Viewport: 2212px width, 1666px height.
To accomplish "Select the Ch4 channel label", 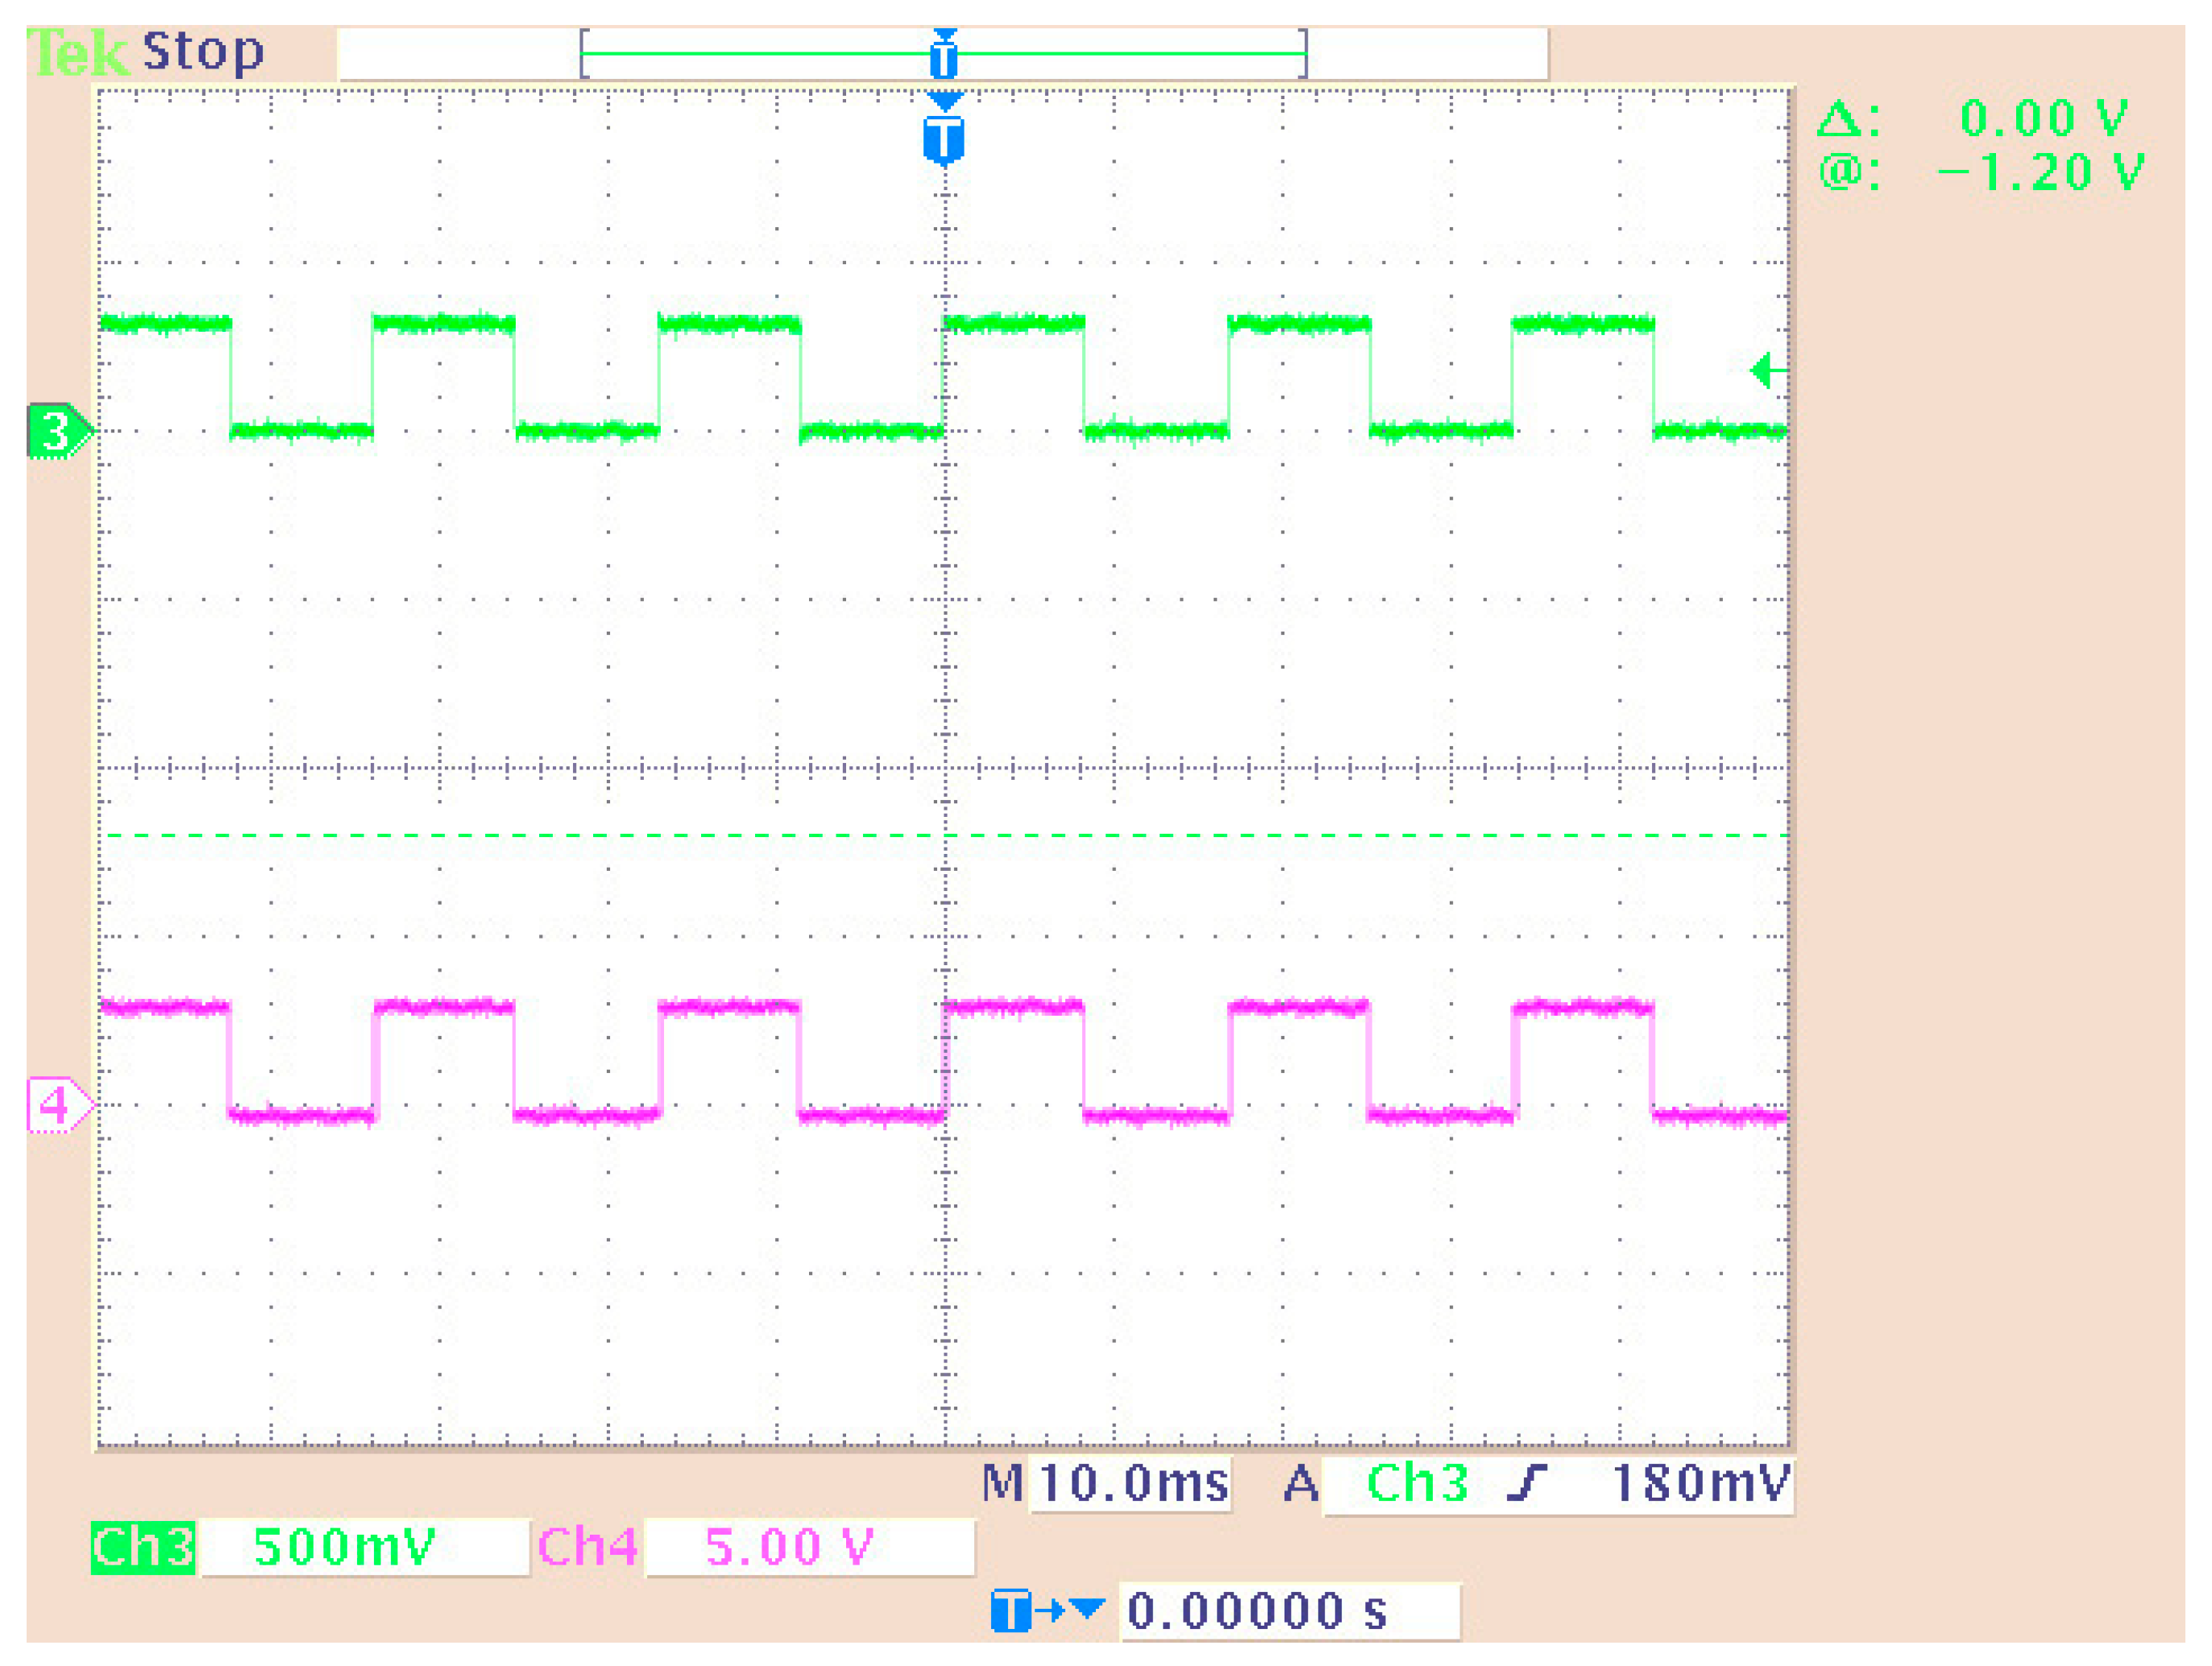I will tap(587, 1546).
